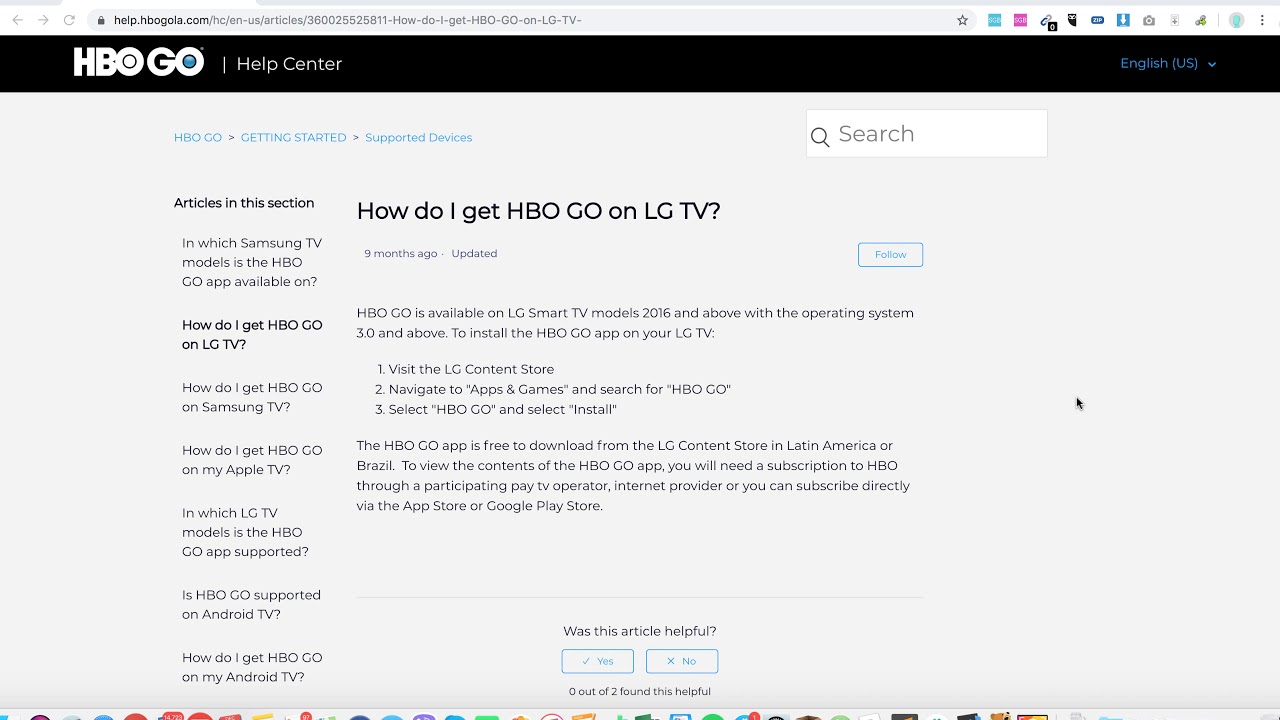Open the camera screenshot extension
Viewport: 1280px width, 720px height.
click(x=1149, y=20)
